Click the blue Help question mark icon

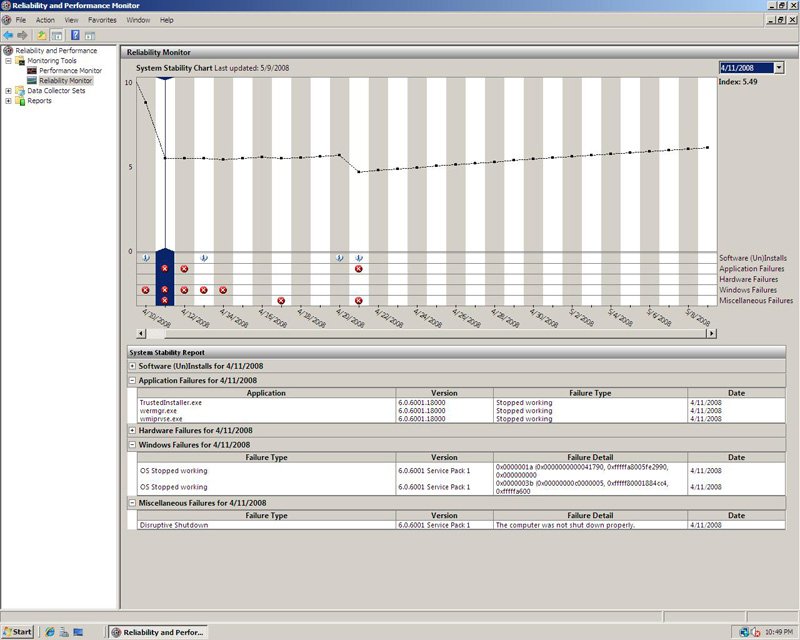[x=75, y=35]
